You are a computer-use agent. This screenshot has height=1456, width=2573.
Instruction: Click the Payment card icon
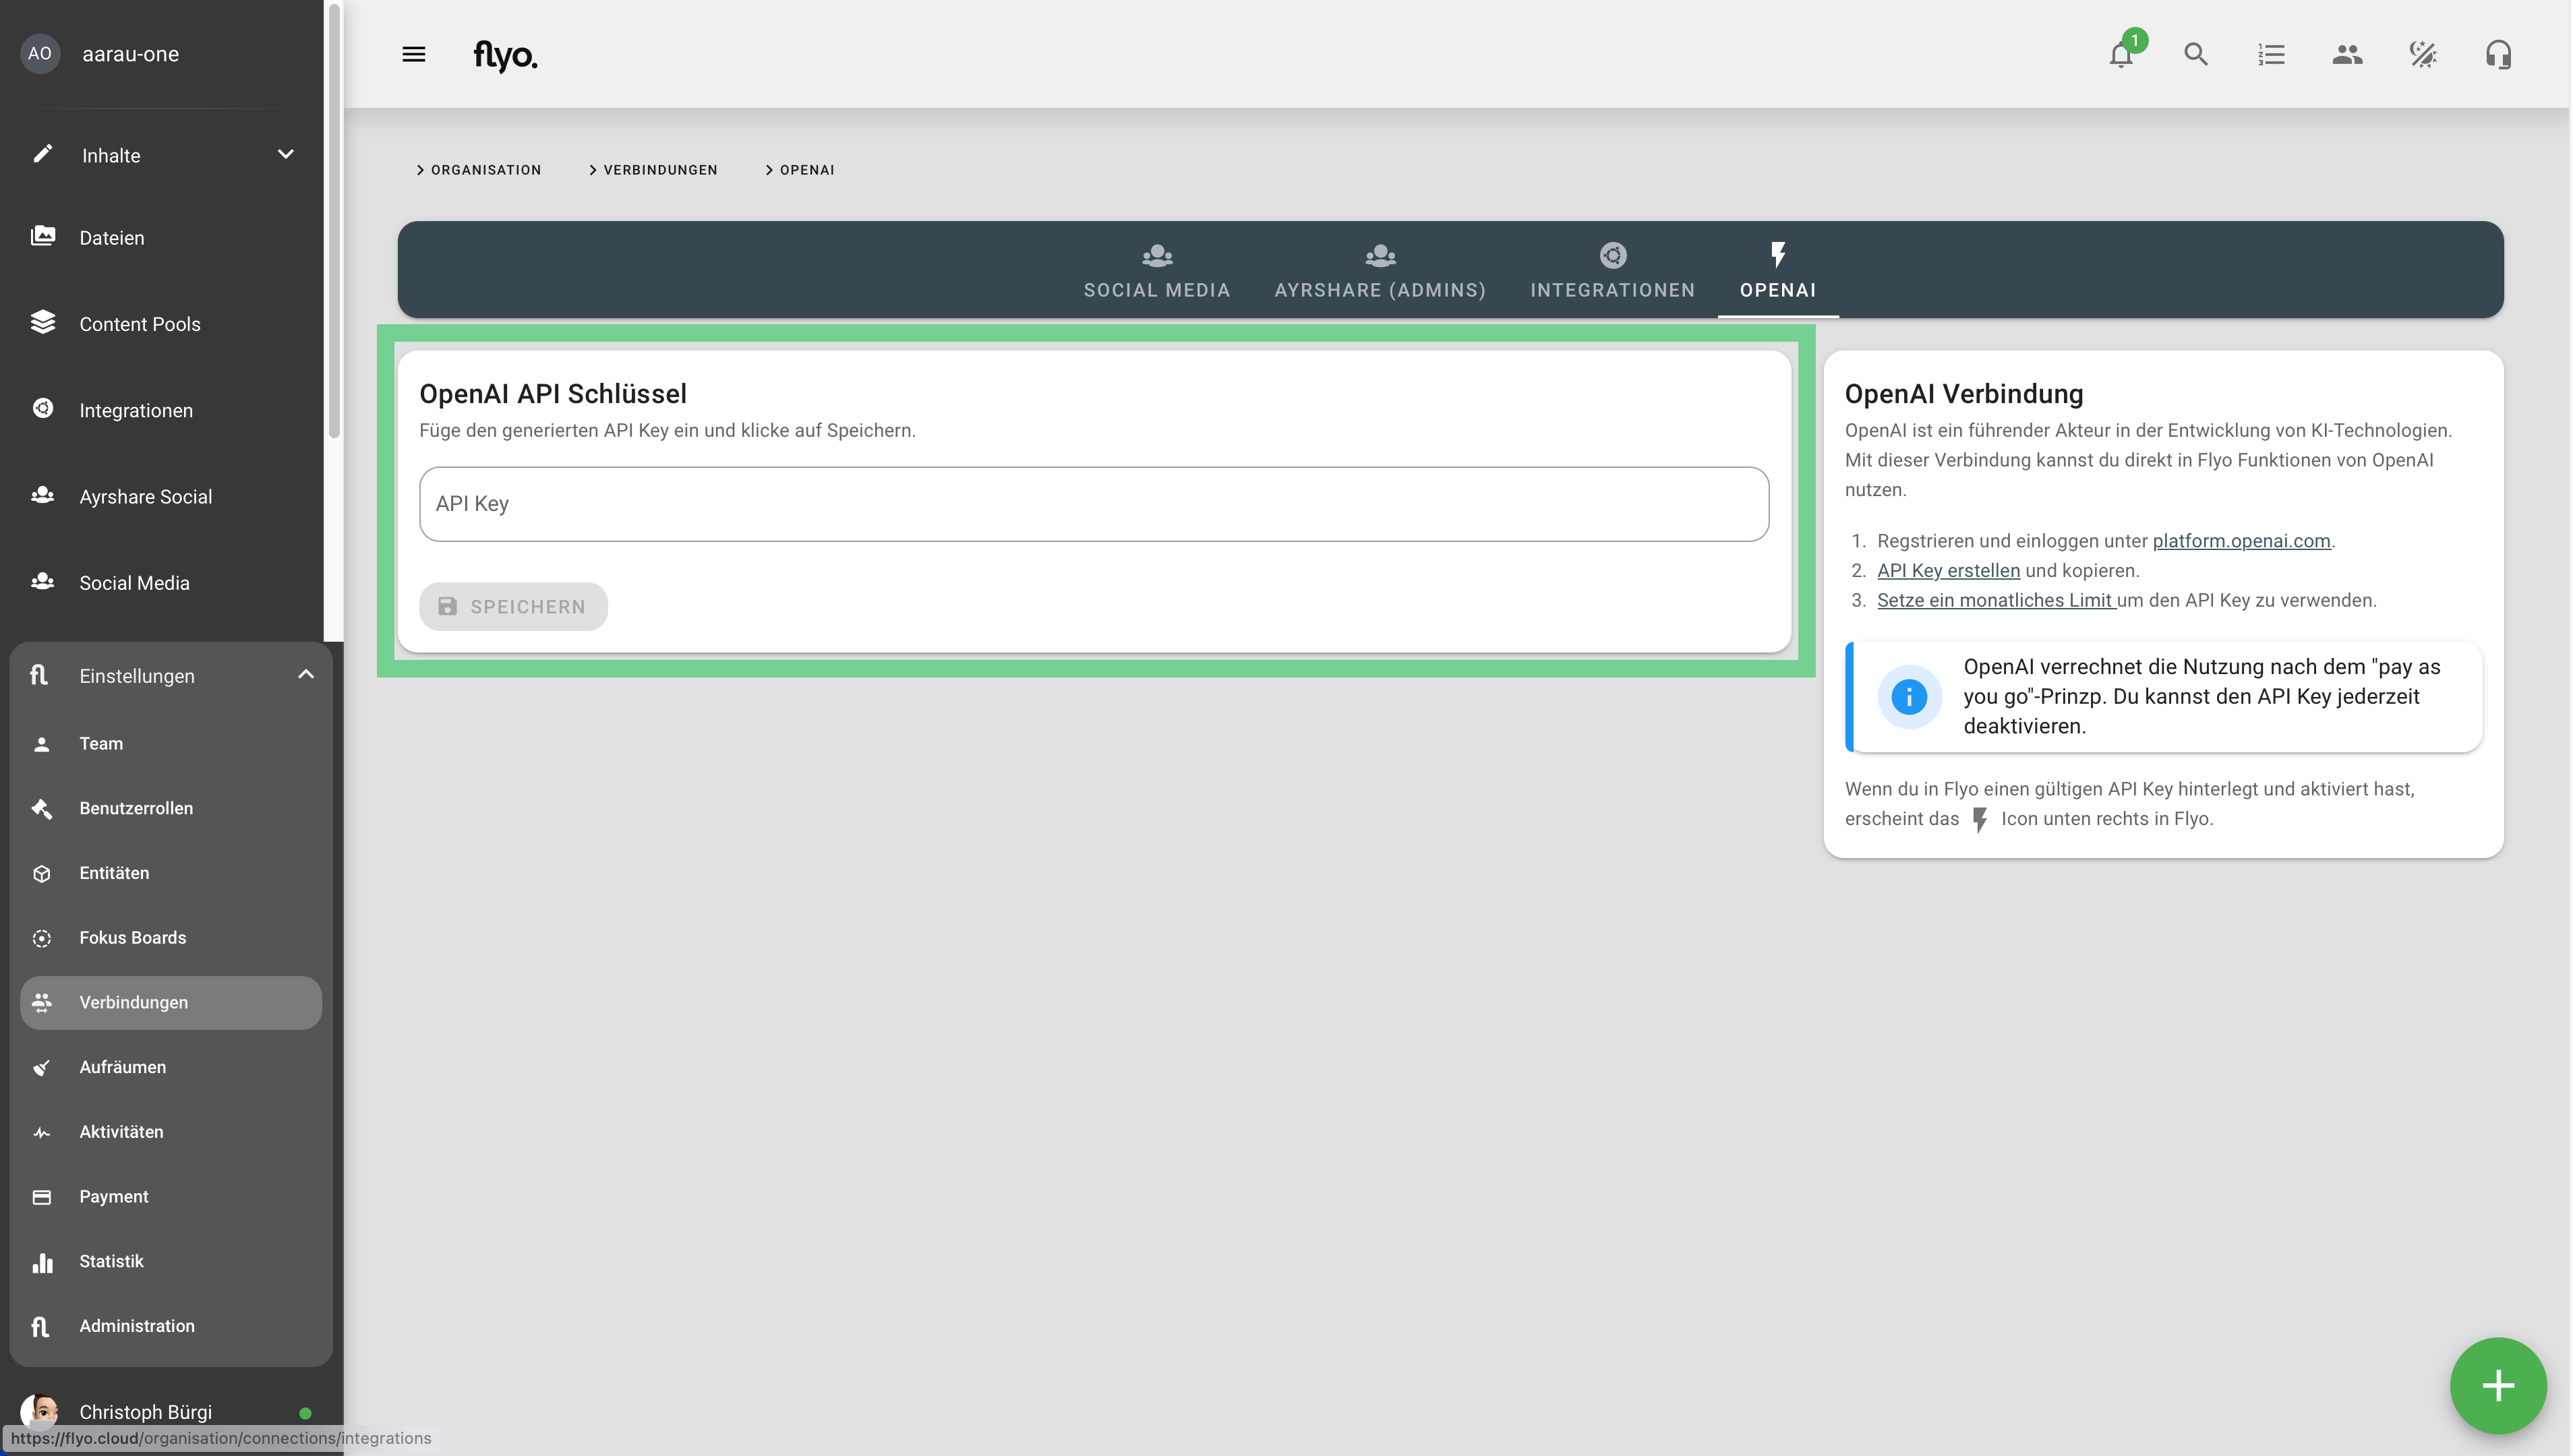(42, 1197)
